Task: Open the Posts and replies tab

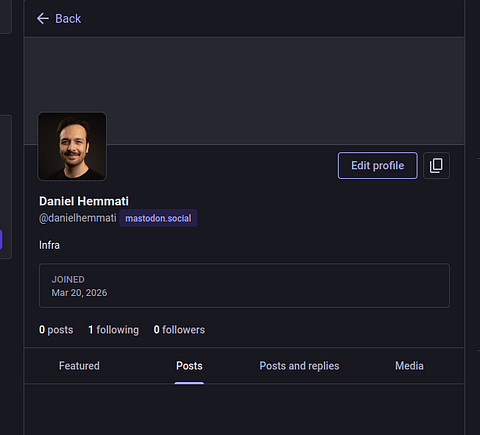Action: (299, 366)
